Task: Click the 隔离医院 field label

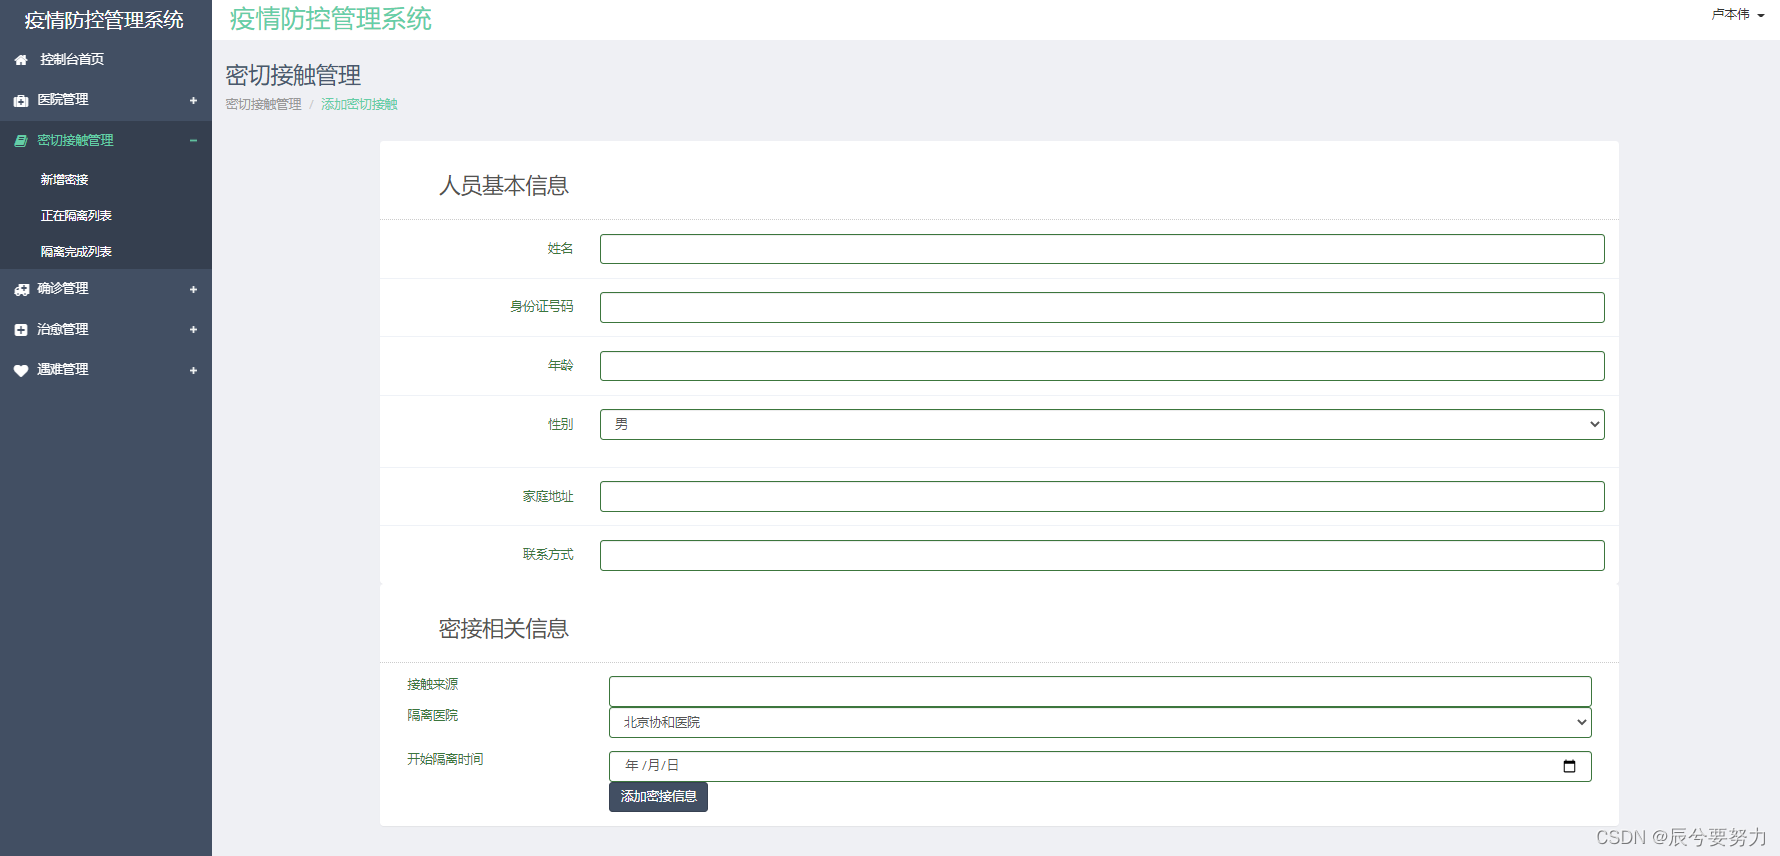Action: click(x=432, y=716)
